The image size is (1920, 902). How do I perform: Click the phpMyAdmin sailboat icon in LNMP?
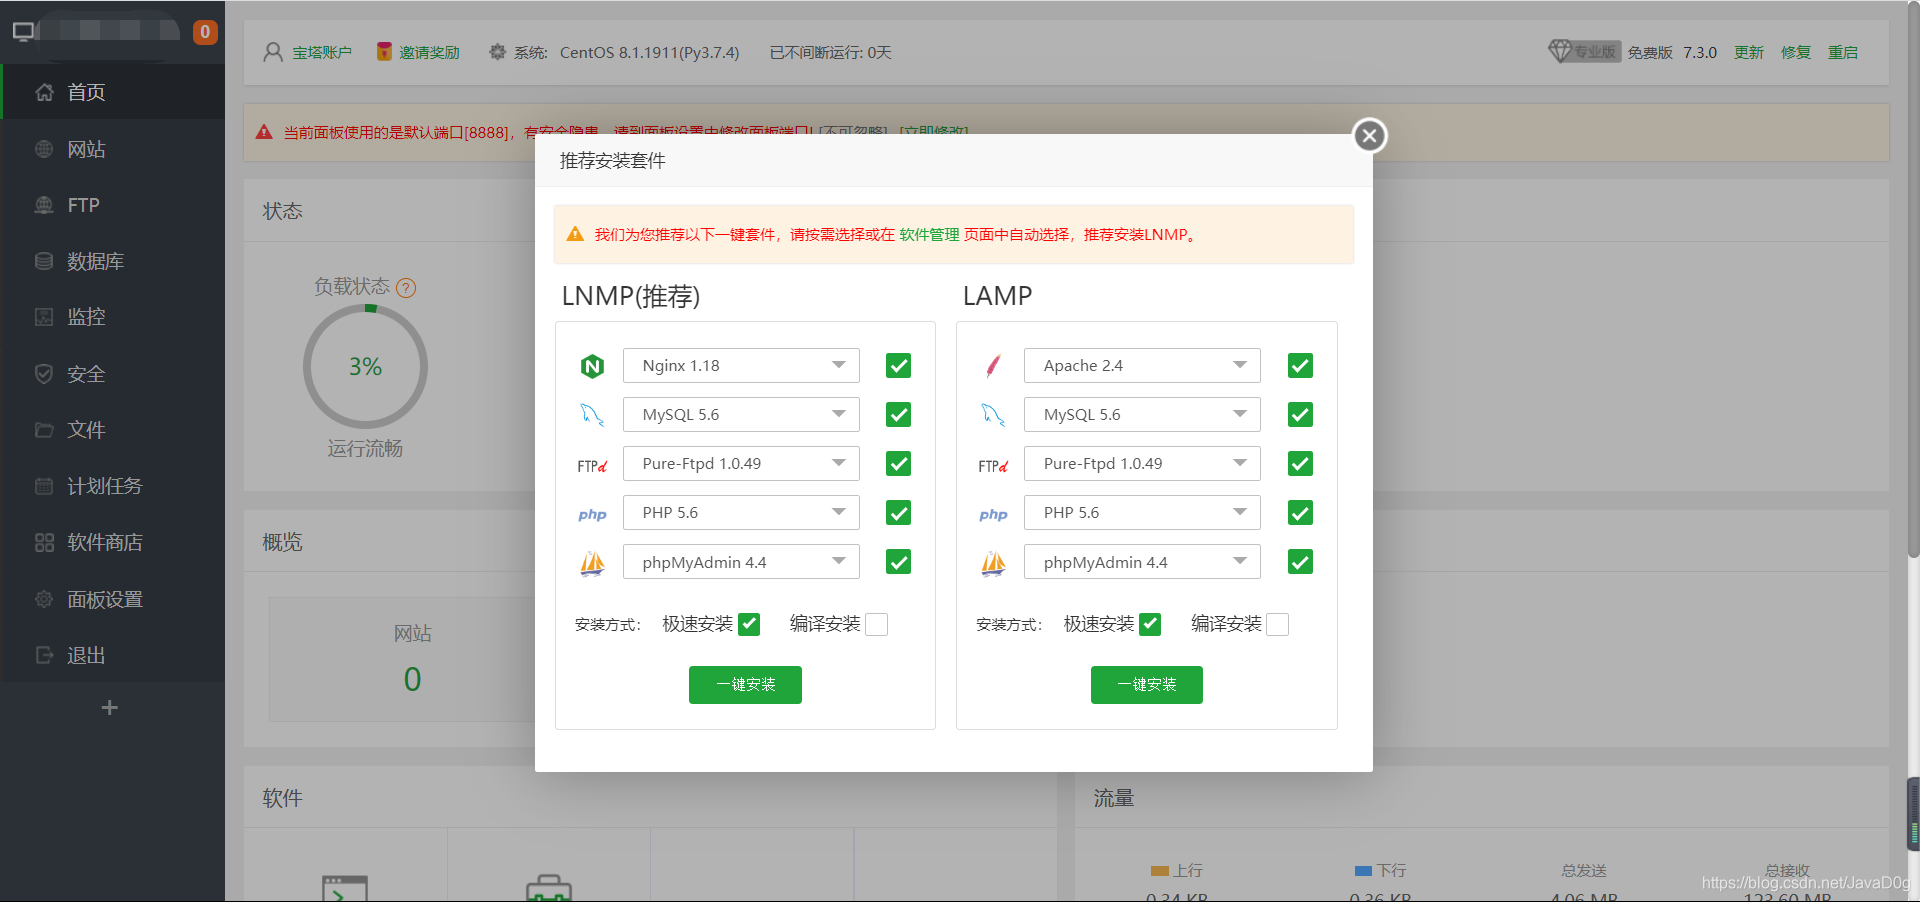[592, 563]
